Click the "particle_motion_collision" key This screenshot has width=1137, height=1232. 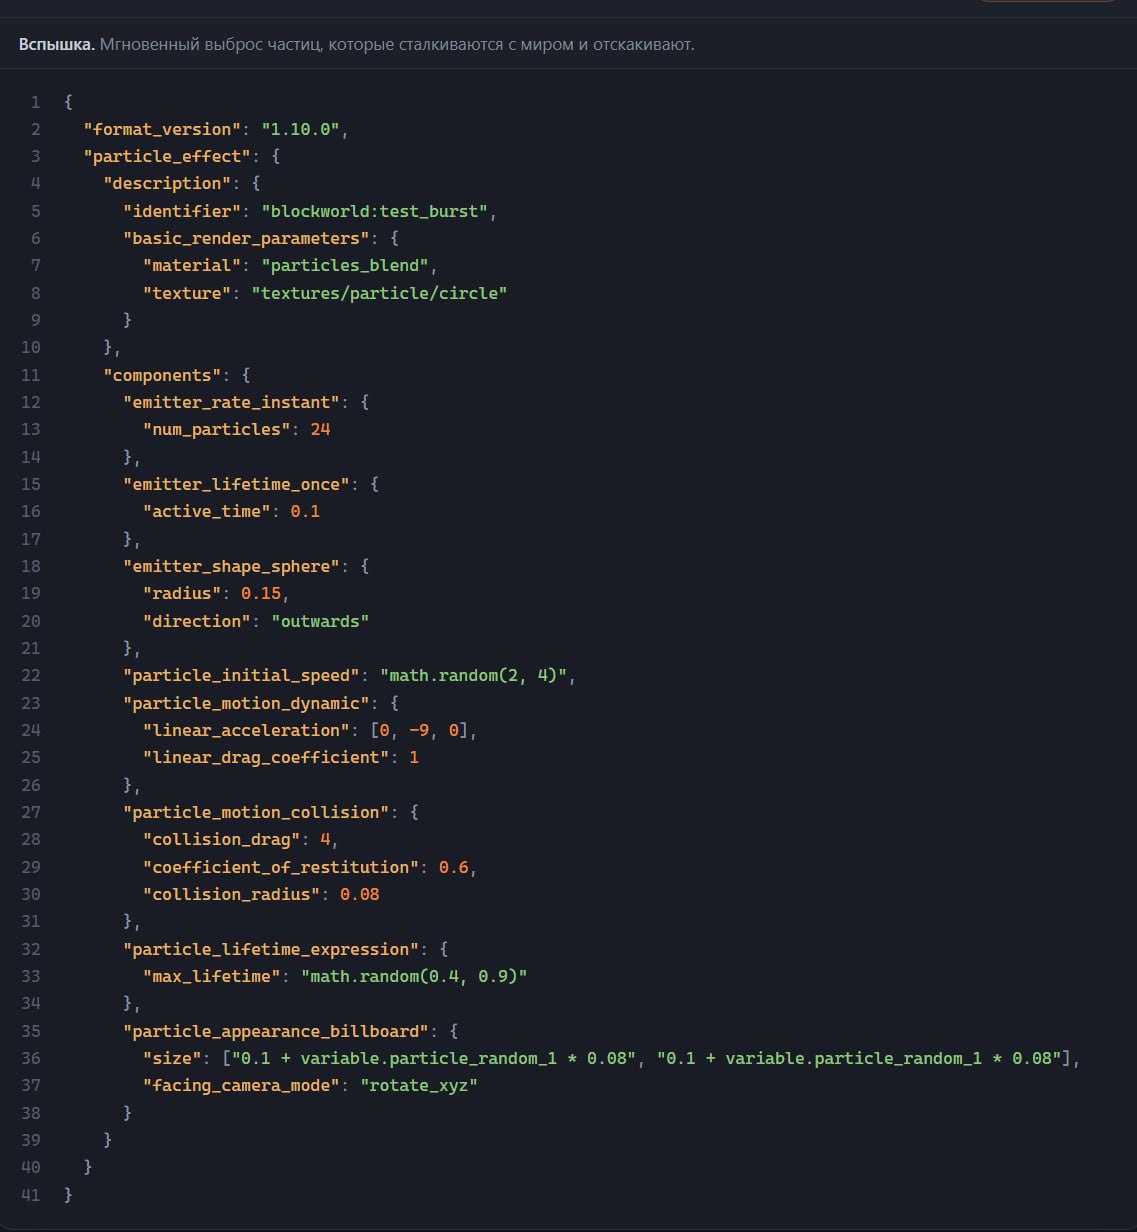coord(256,812)
